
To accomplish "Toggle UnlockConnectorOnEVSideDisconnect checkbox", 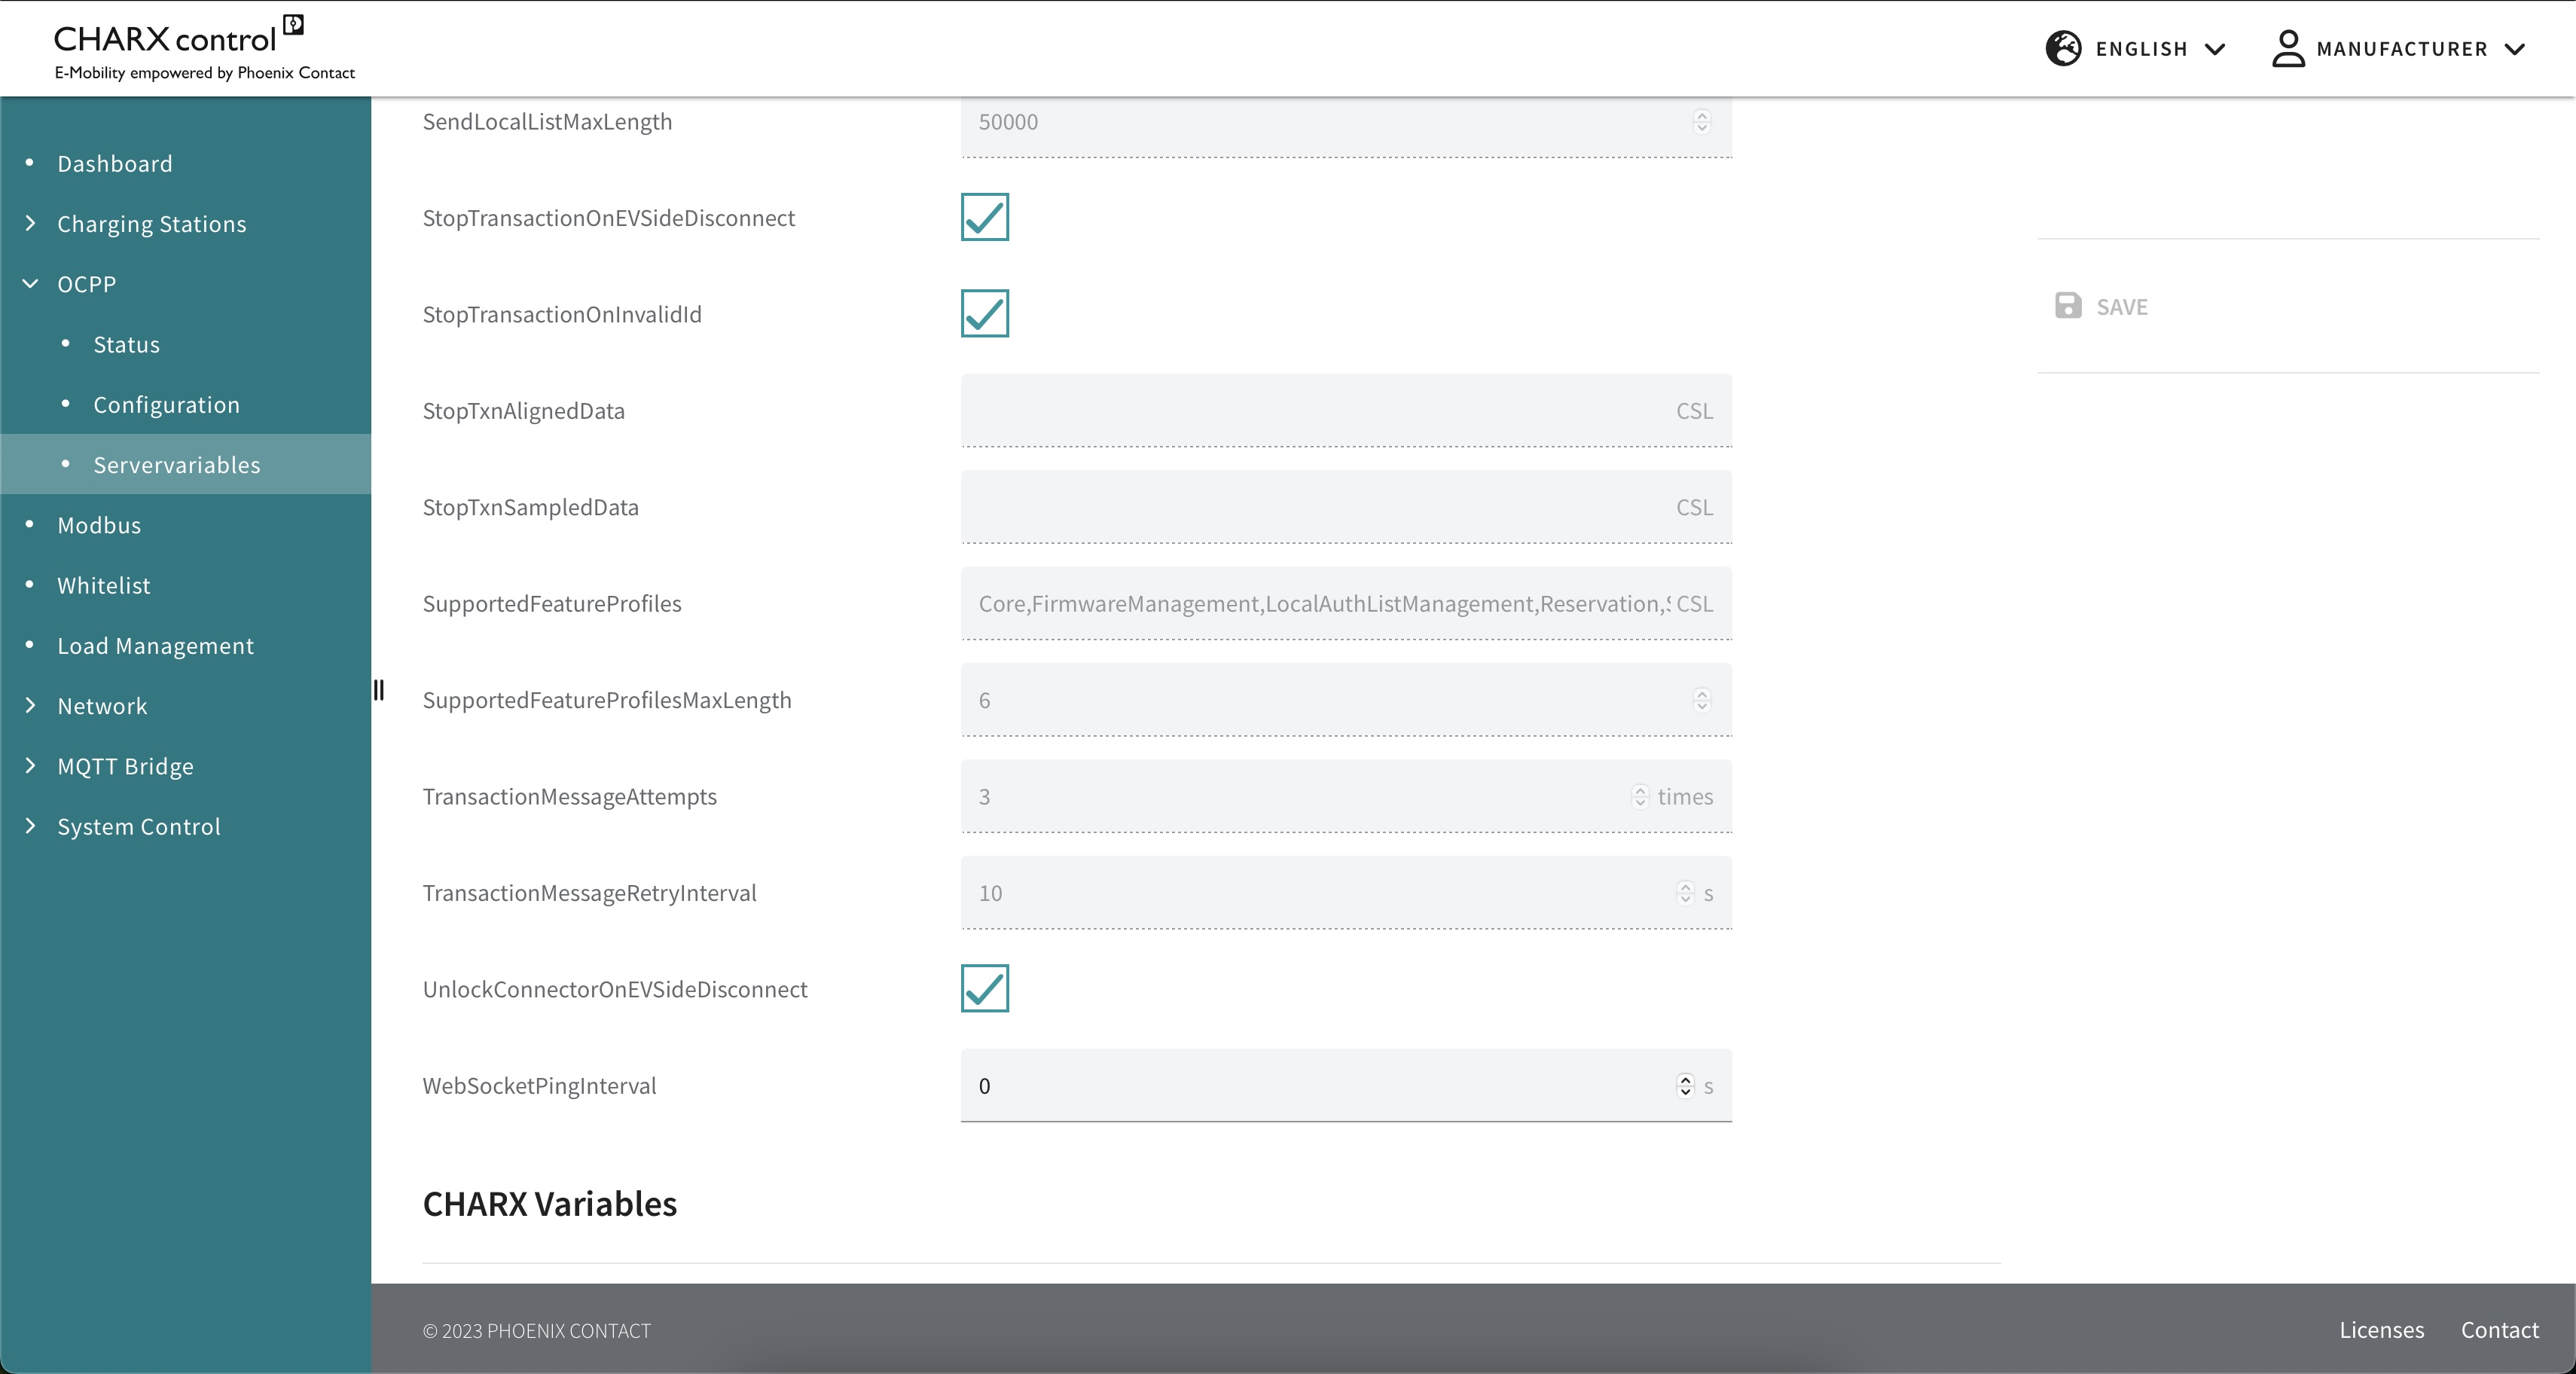I will pyautogui.click(x=985, y=988).
